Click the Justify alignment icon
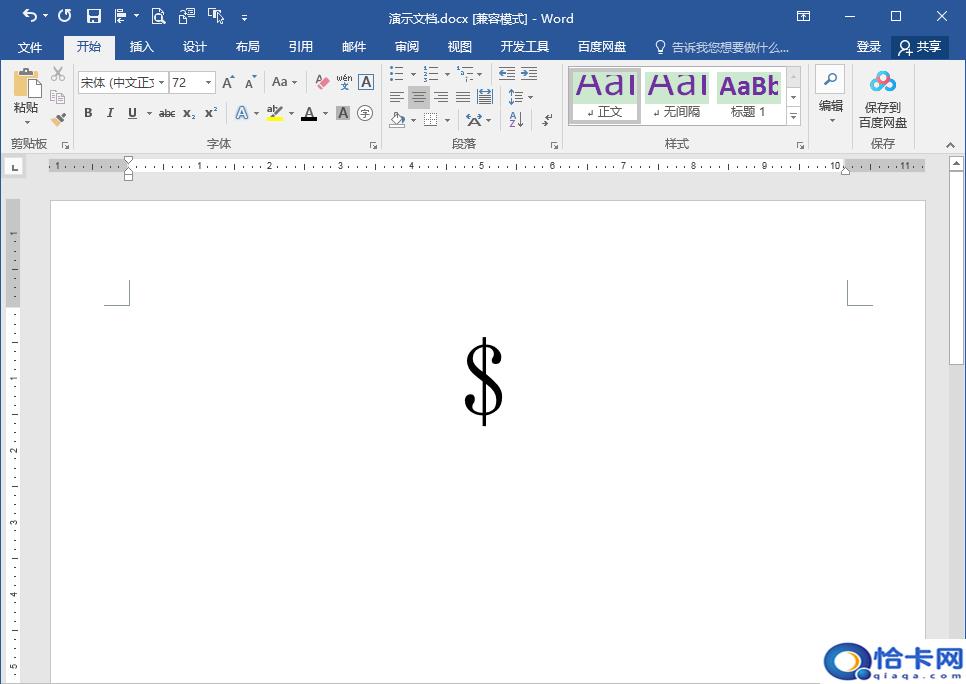Image resolution: width=966 pixels, height=684 pixels. (463, 97)
